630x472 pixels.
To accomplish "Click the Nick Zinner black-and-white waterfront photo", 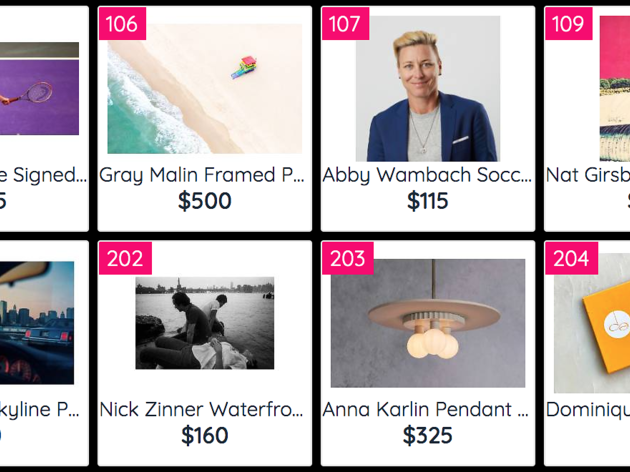I will [x=205, y=323].
